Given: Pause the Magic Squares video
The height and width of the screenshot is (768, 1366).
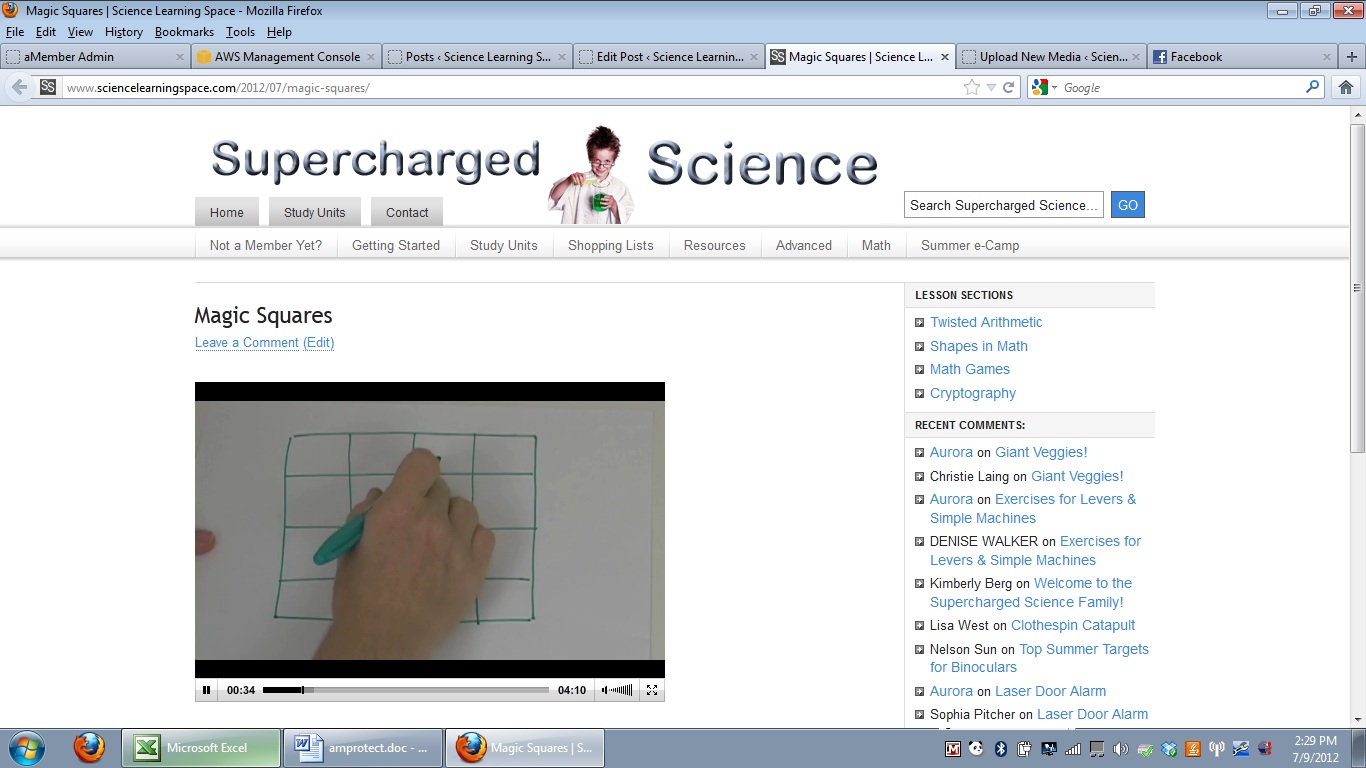Looking at the screenshot, I should click(x=207, y=690).
